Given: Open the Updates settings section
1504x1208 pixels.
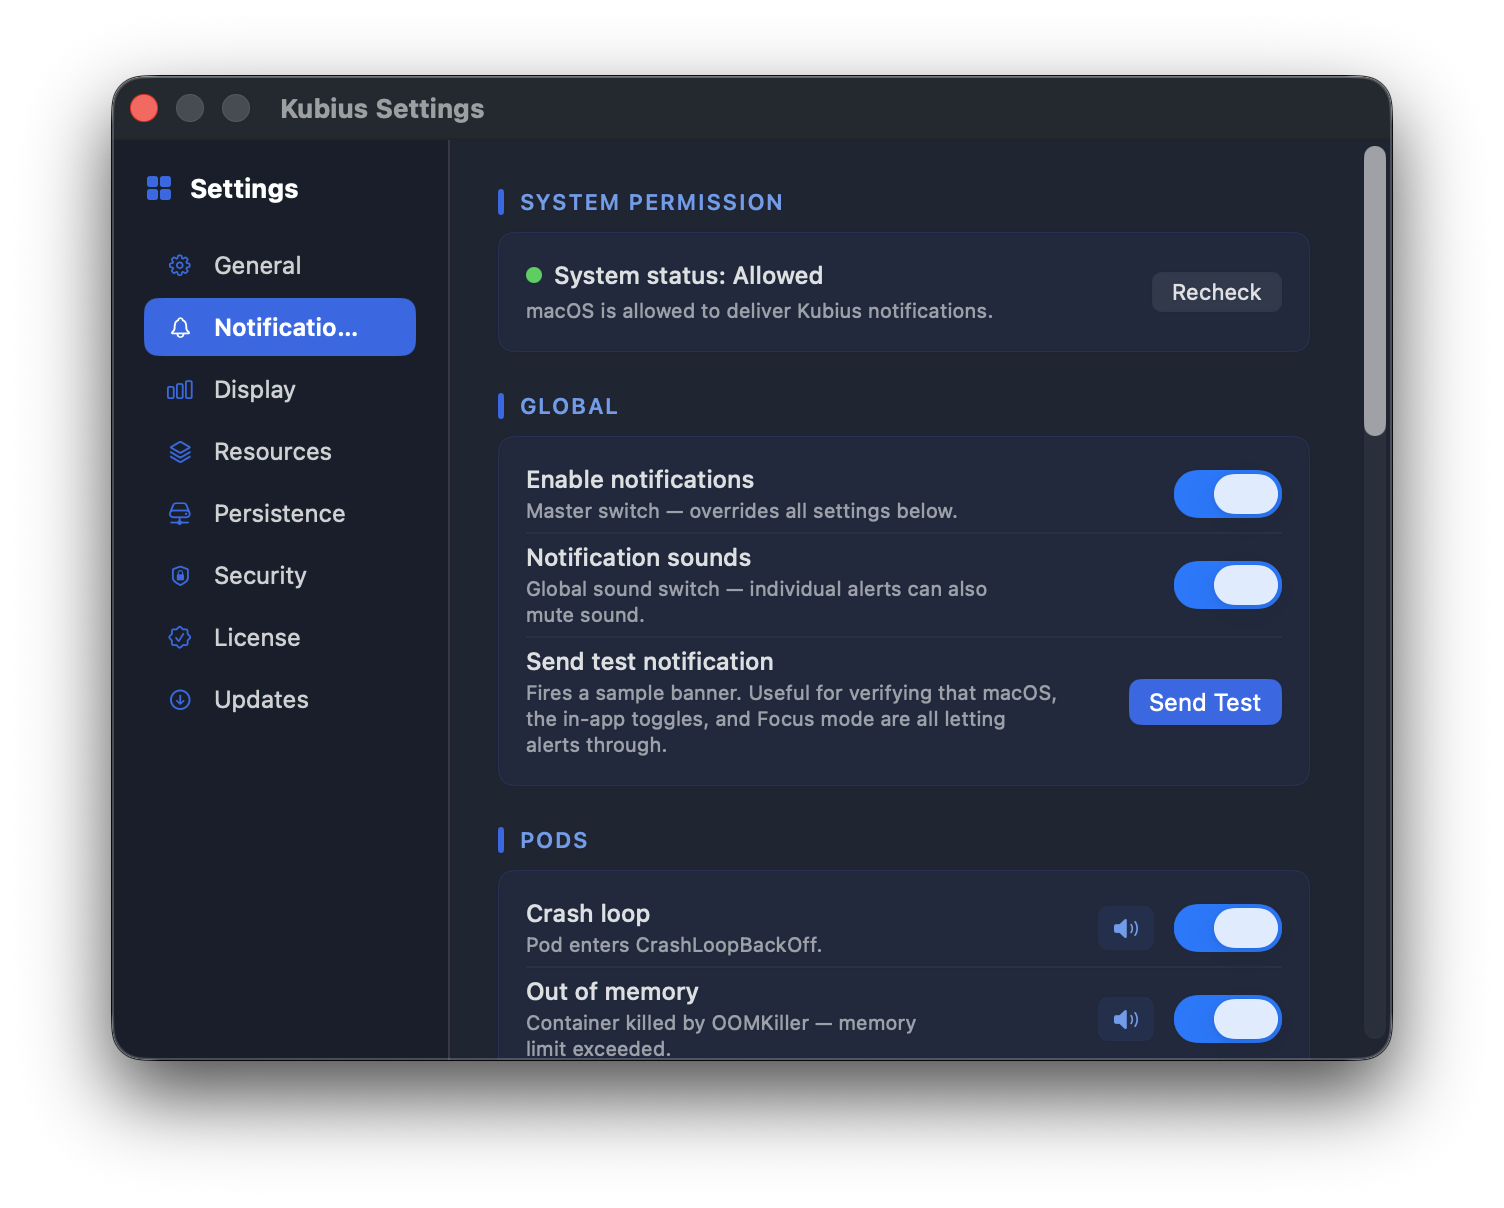Looking at the screenshot, I should (x=280, y=699).
